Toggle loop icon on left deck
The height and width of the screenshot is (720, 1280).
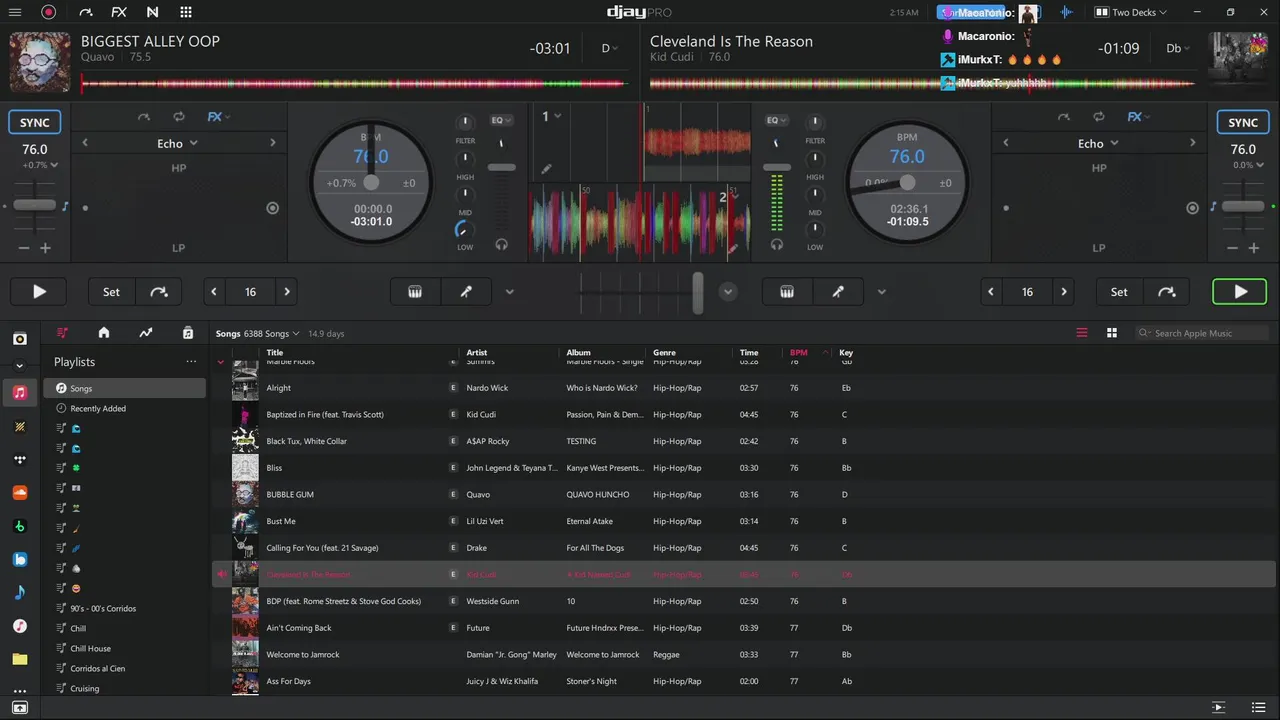(178, 117)
